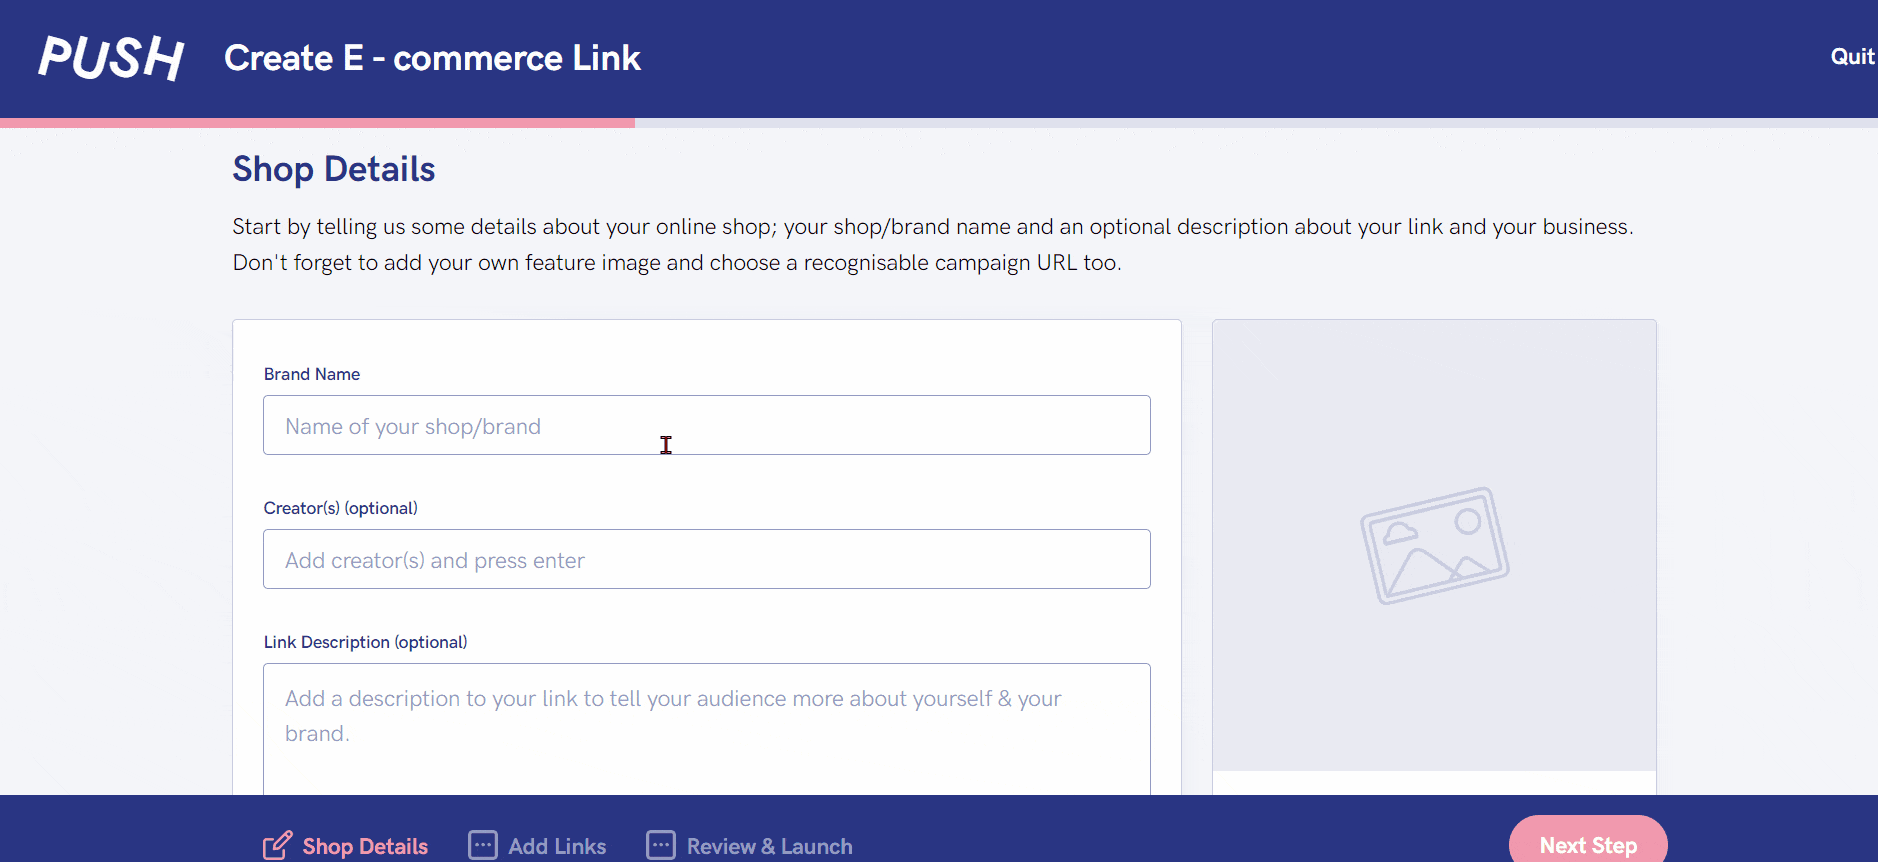Click the Create E - commerce Link title

[432, 58]
